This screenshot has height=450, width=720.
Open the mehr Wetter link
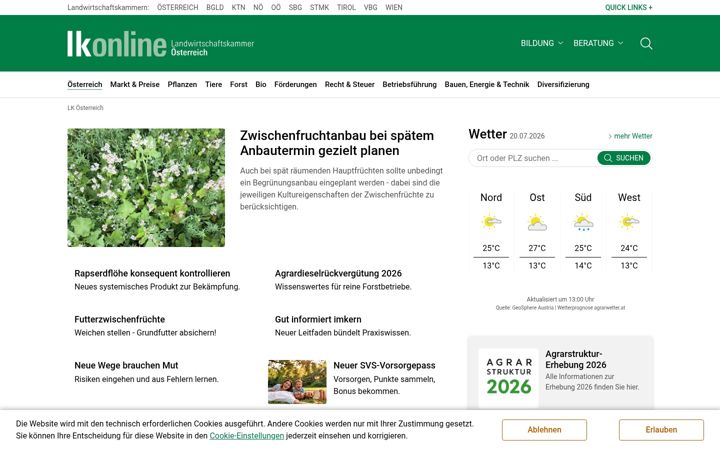coord(630,136)
